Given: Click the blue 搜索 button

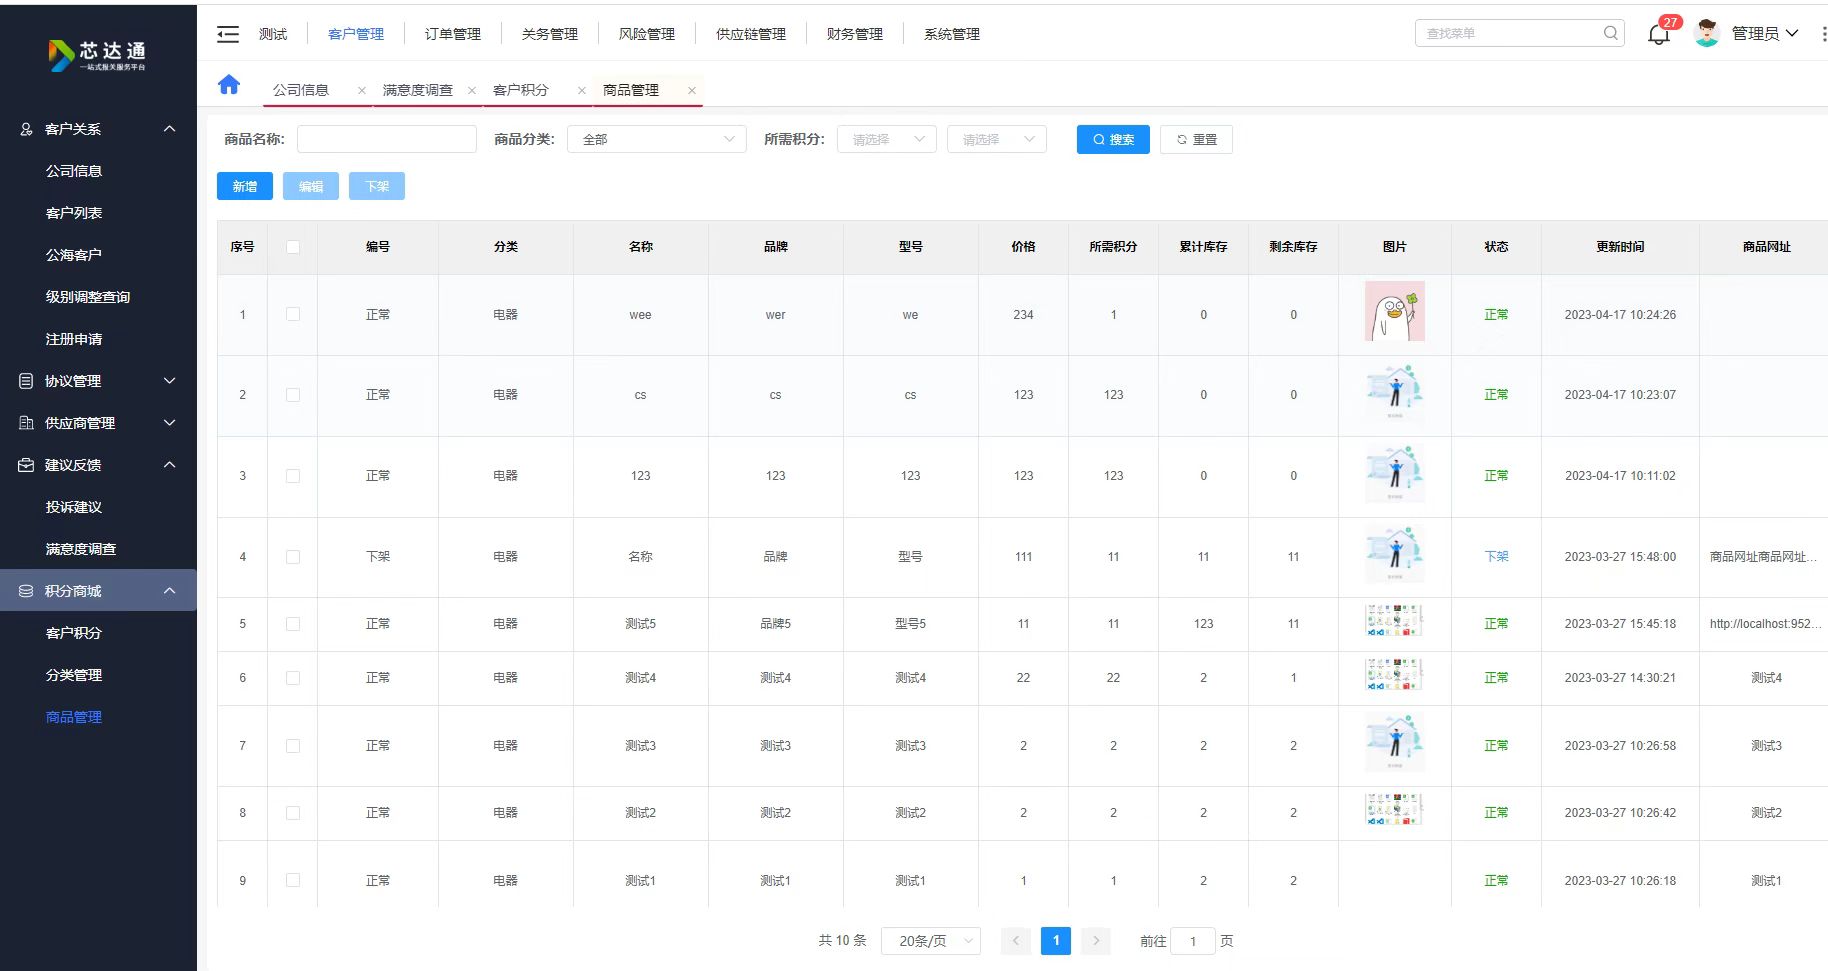Looking at the screenshot, I should pyautogui.click(x=1113, y=139).
